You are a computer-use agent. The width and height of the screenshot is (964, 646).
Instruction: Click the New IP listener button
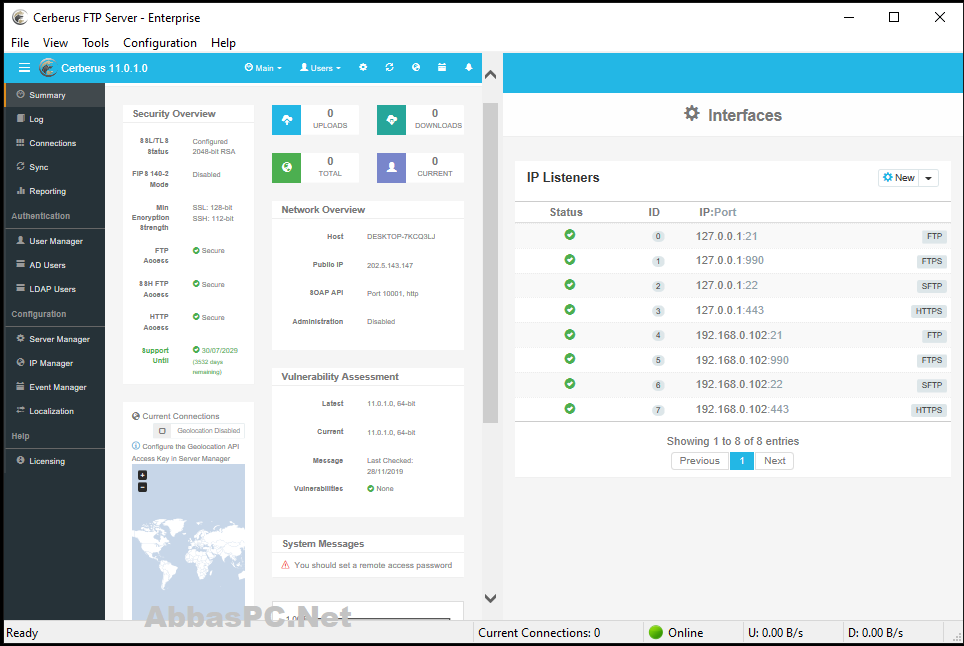(898, 178)
